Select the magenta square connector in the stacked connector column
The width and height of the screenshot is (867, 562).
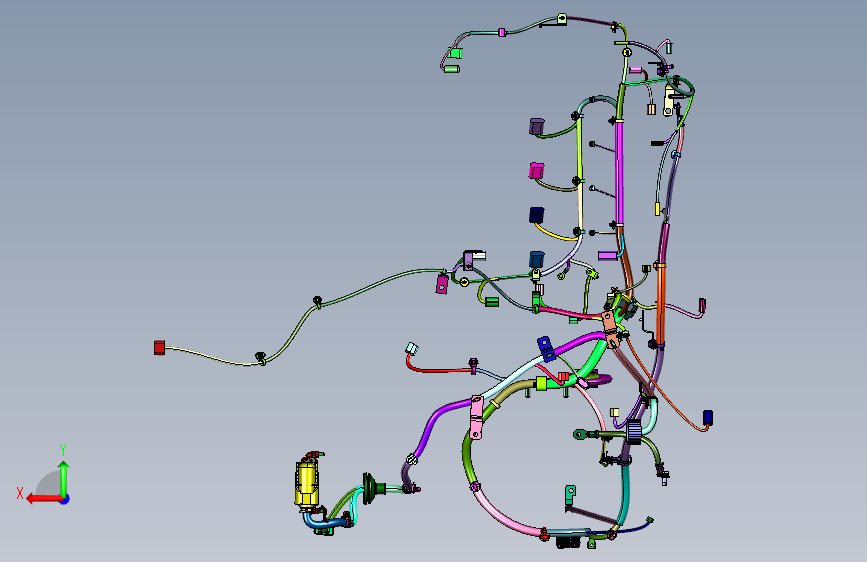point(536,170)
